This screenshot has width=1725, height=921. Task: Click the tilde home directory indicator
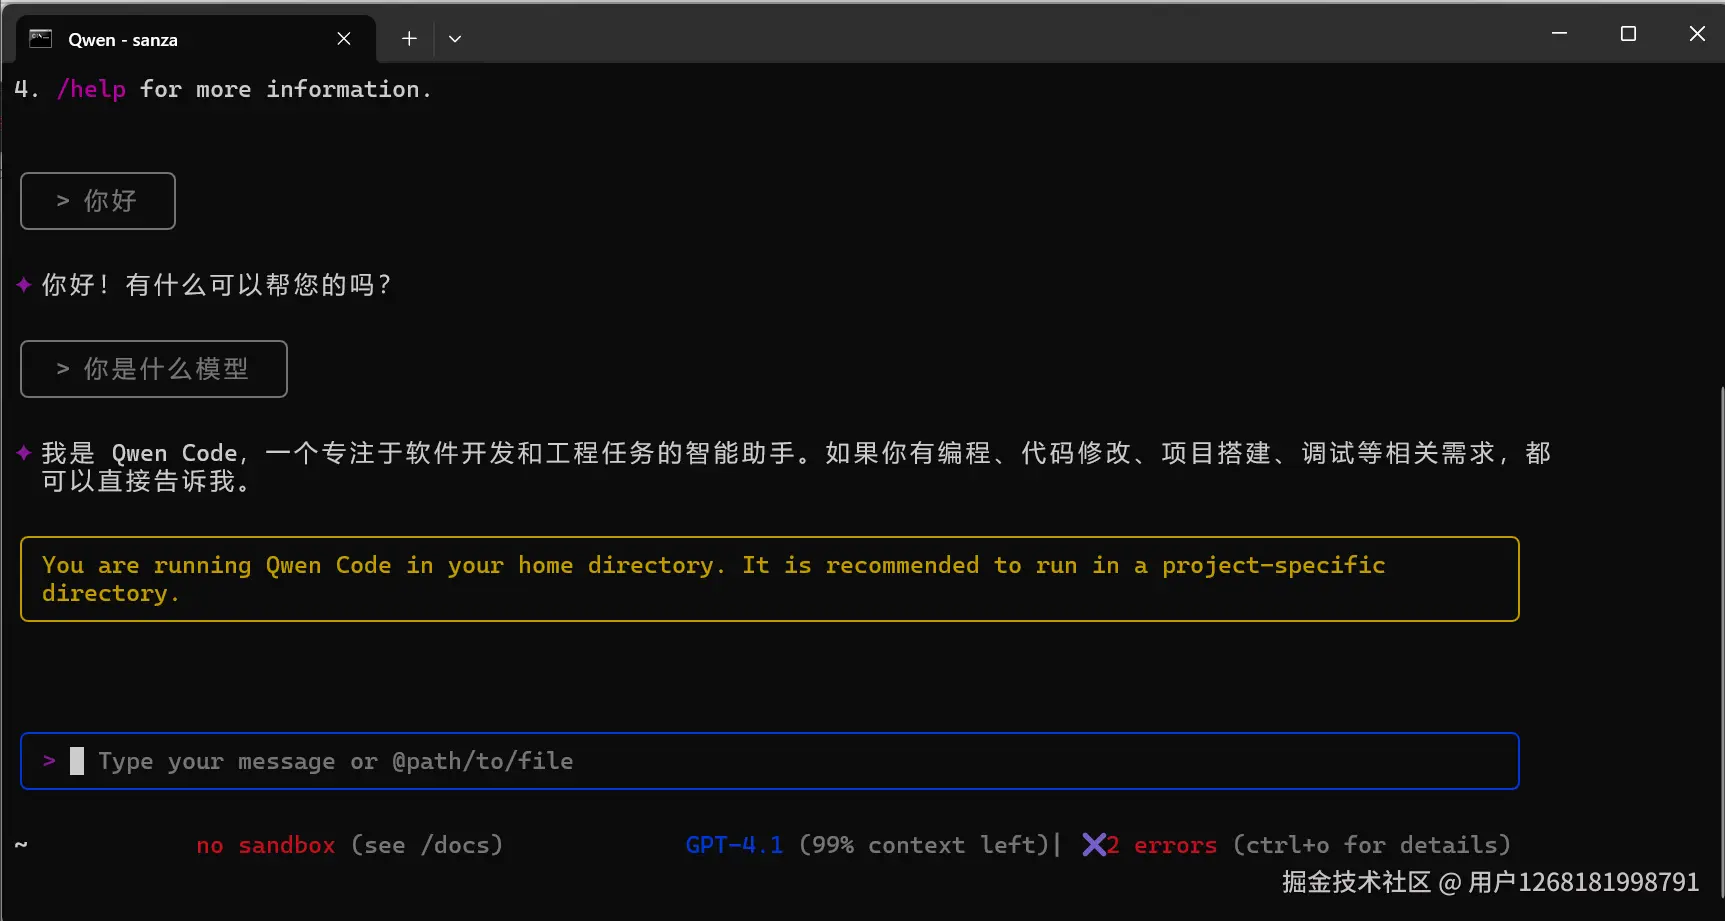(20, 845)
